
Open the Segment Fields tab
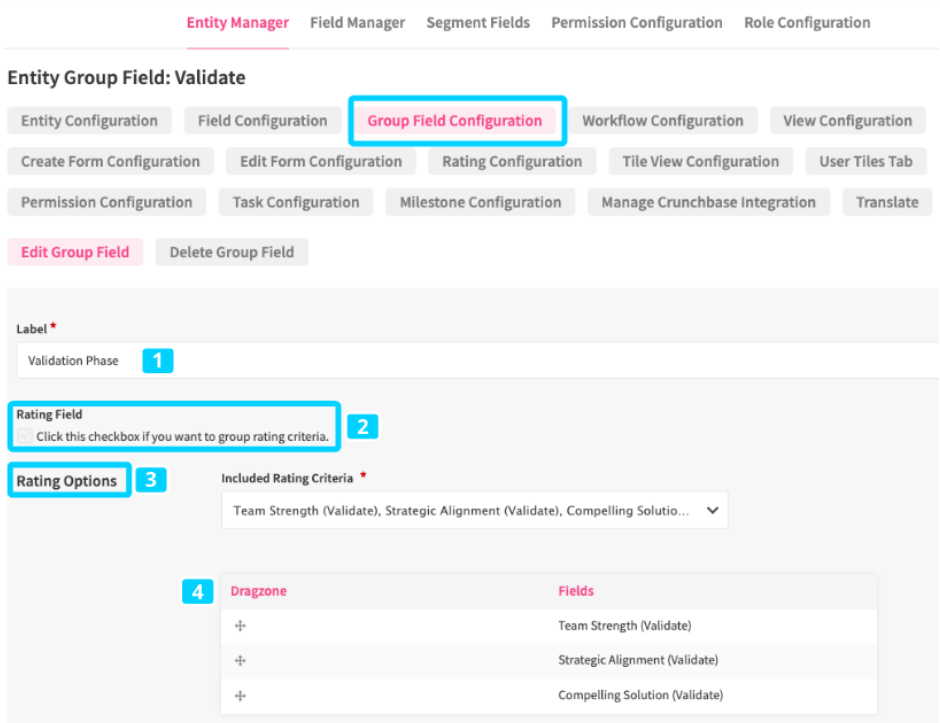pos(478,22)
